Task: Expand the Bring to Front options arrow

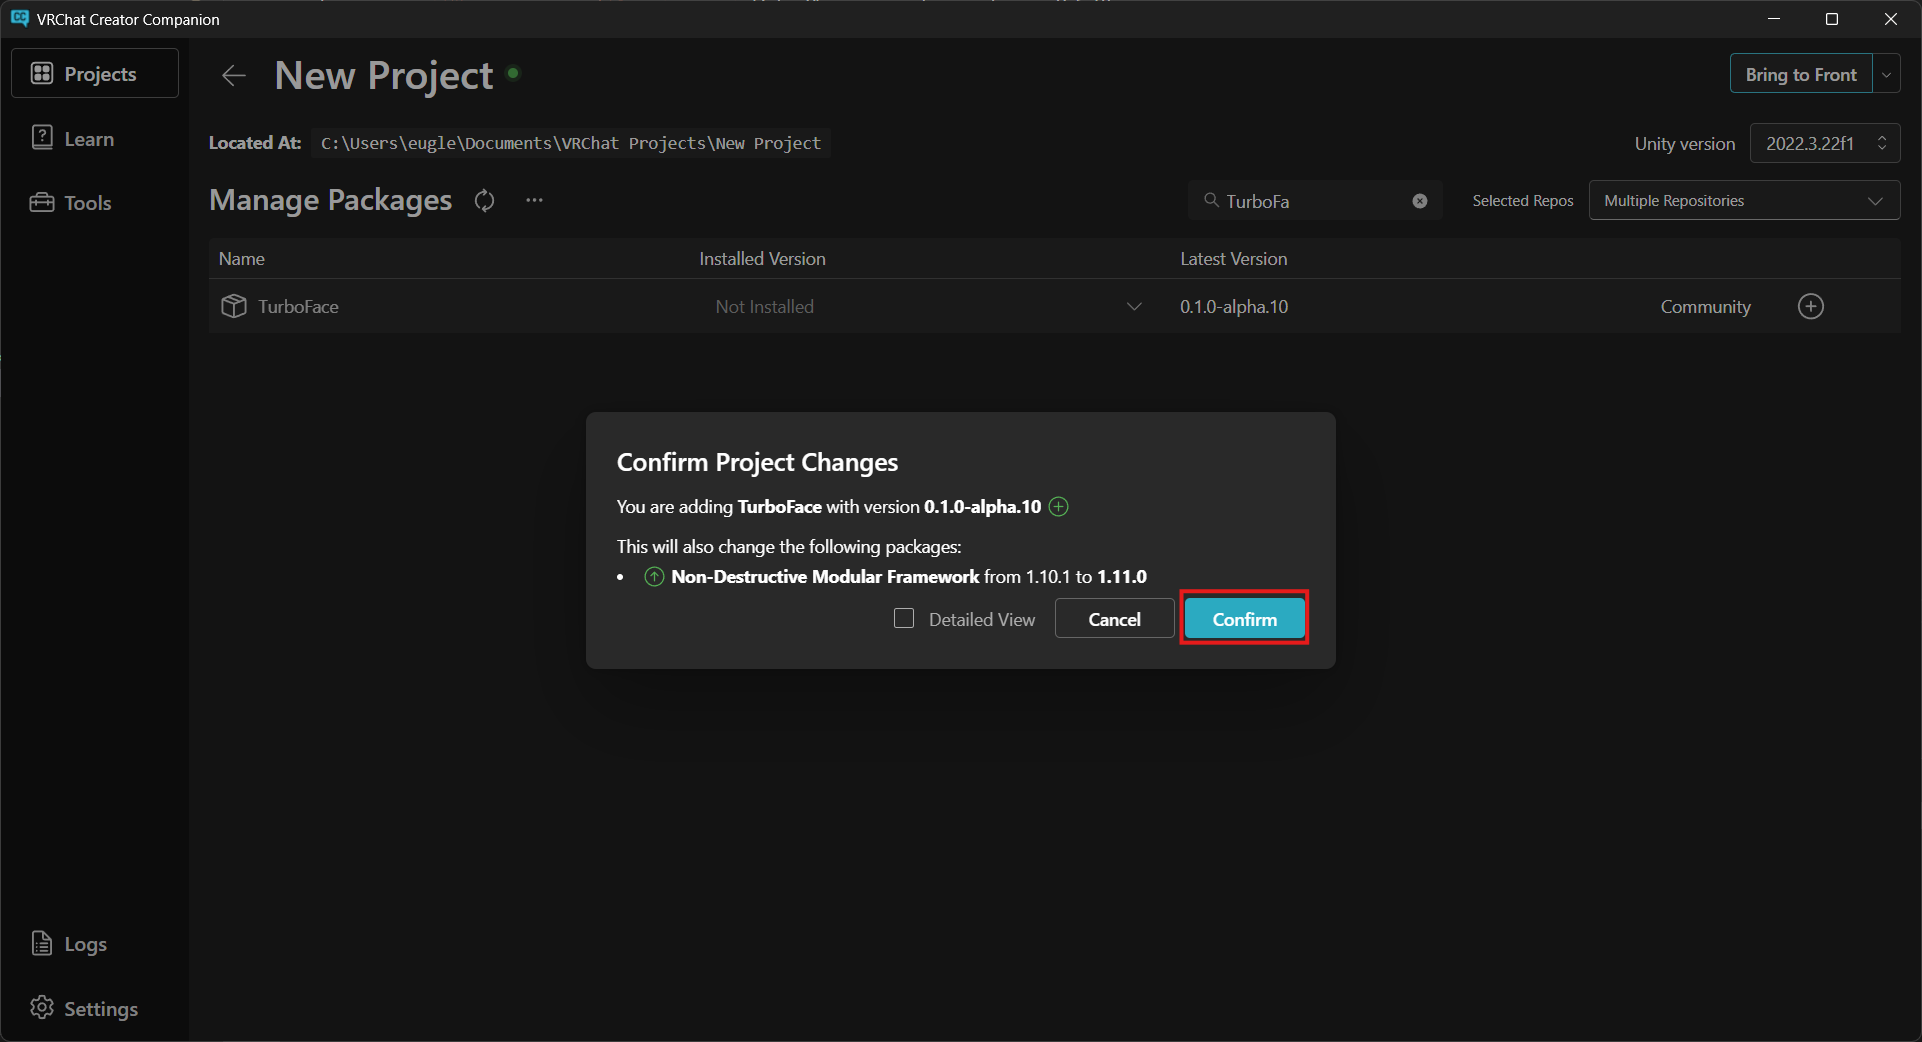Action: (x=1887, y=74)
